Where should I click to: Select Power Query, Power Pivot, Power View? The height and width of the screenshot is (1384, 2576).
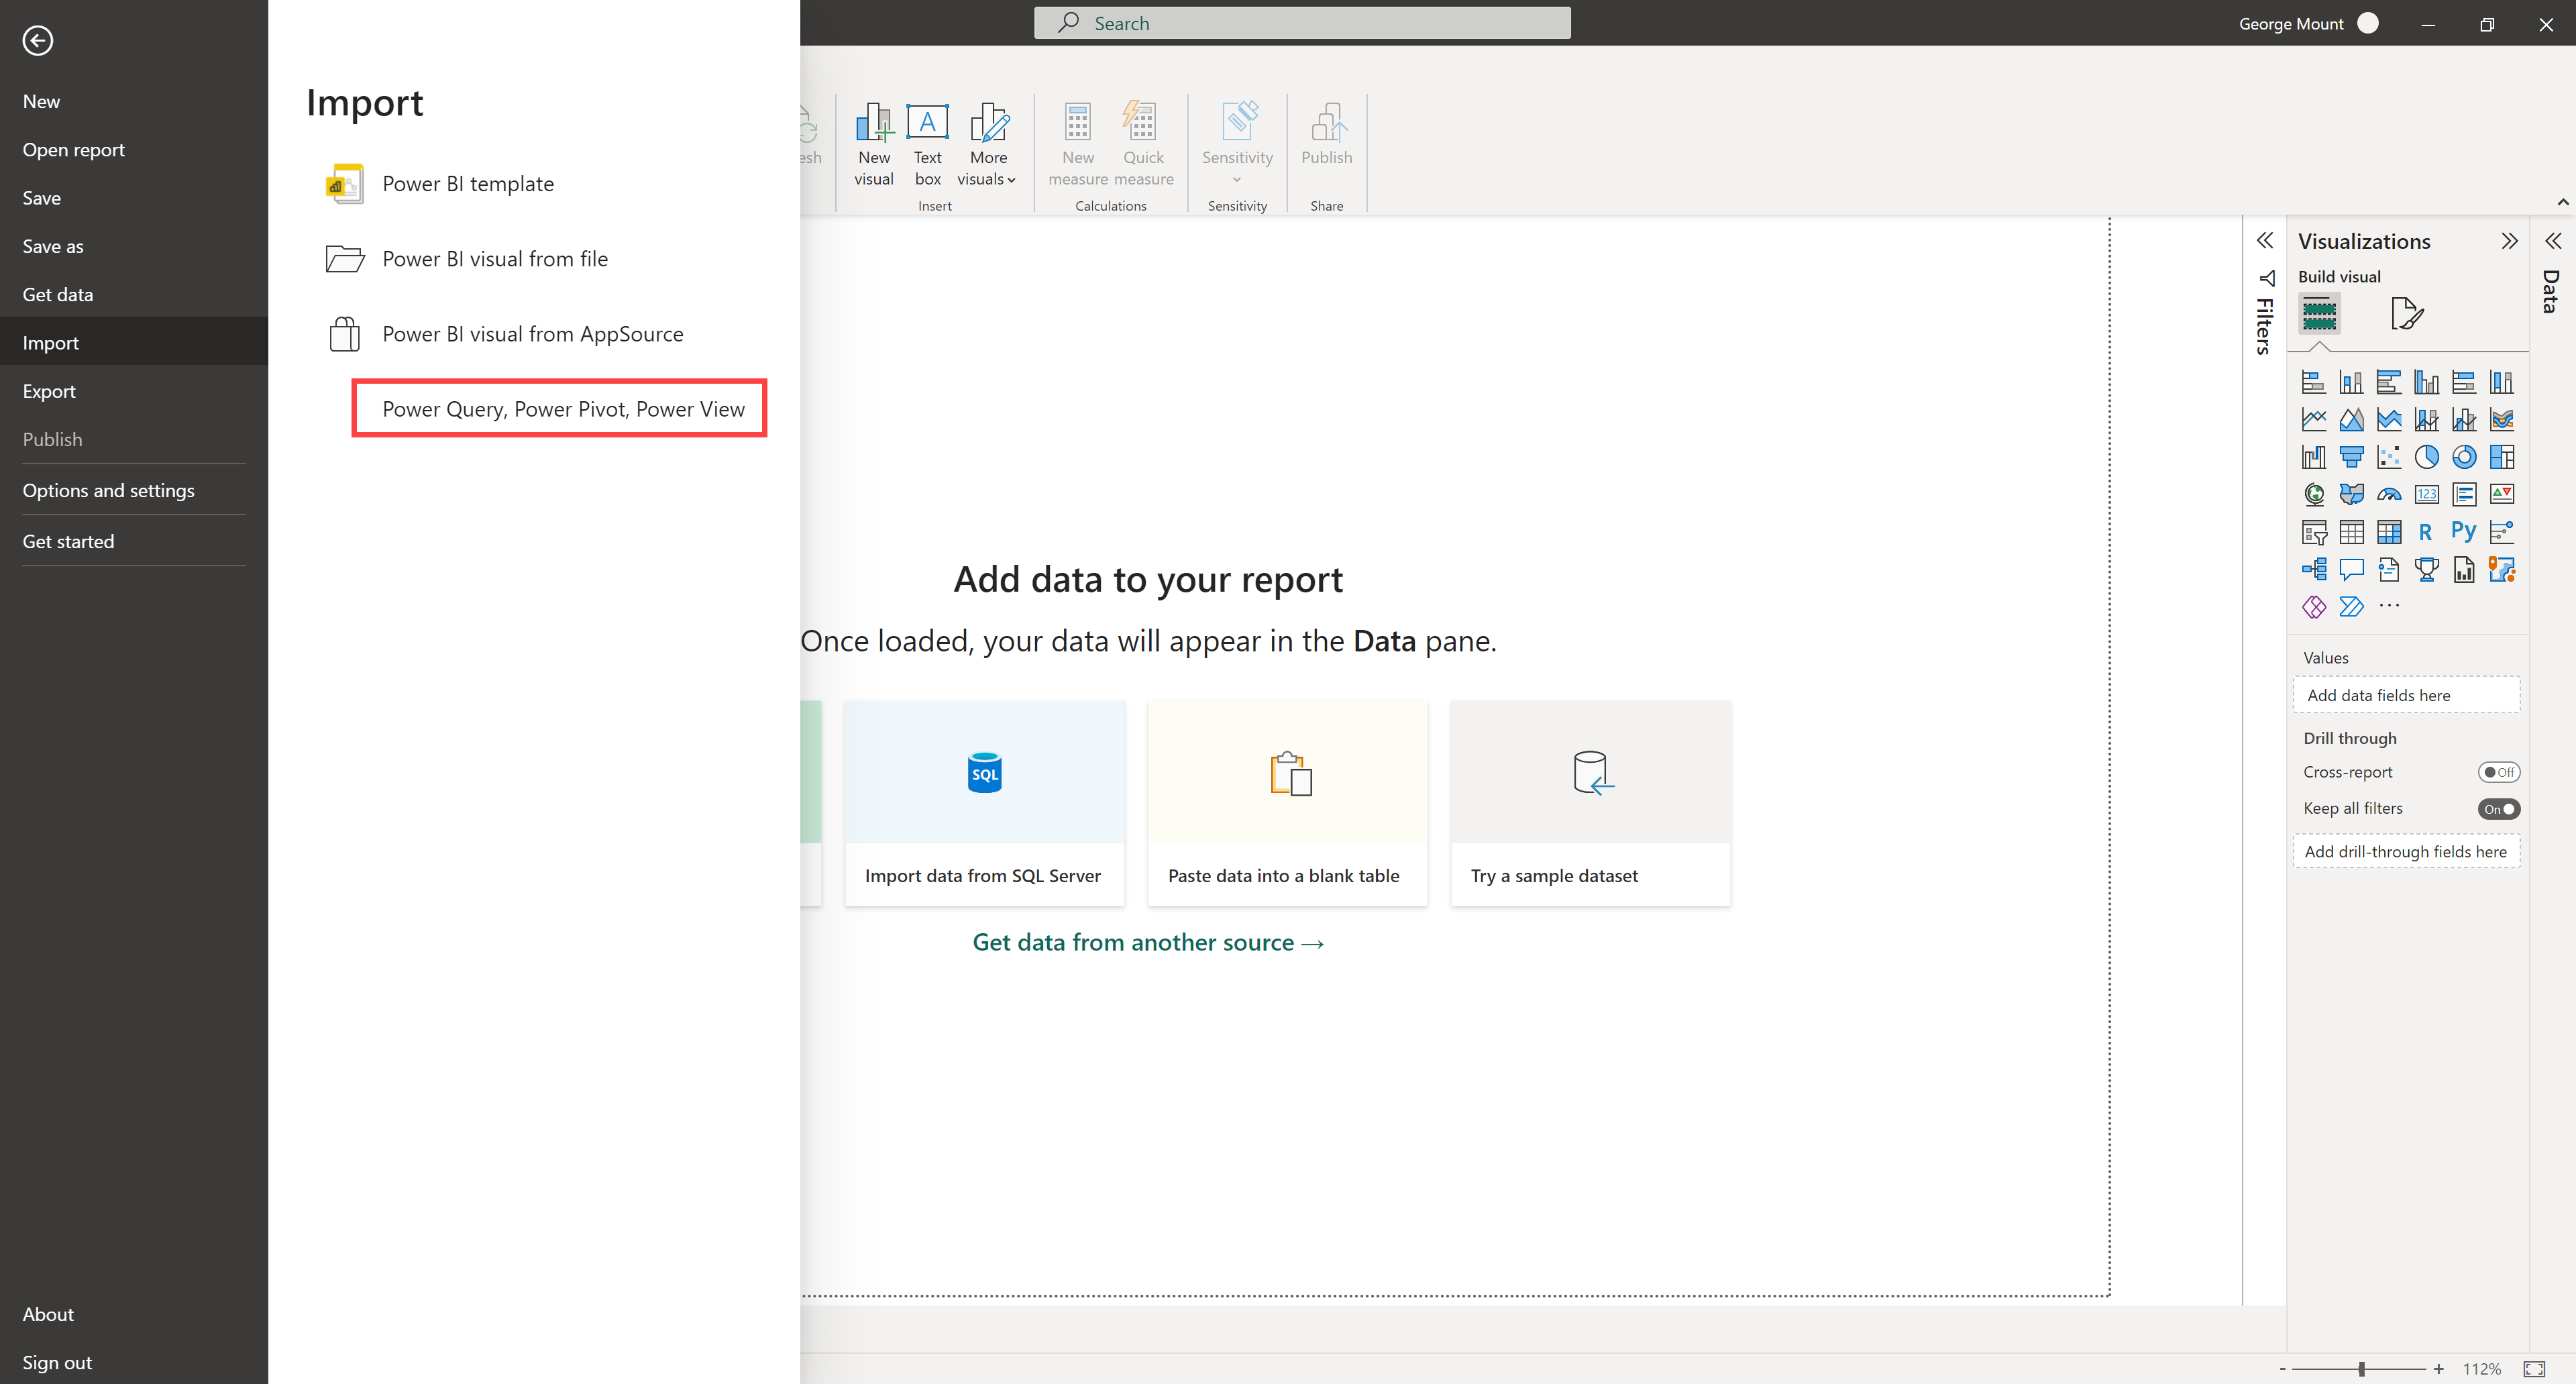click(563, 409)
